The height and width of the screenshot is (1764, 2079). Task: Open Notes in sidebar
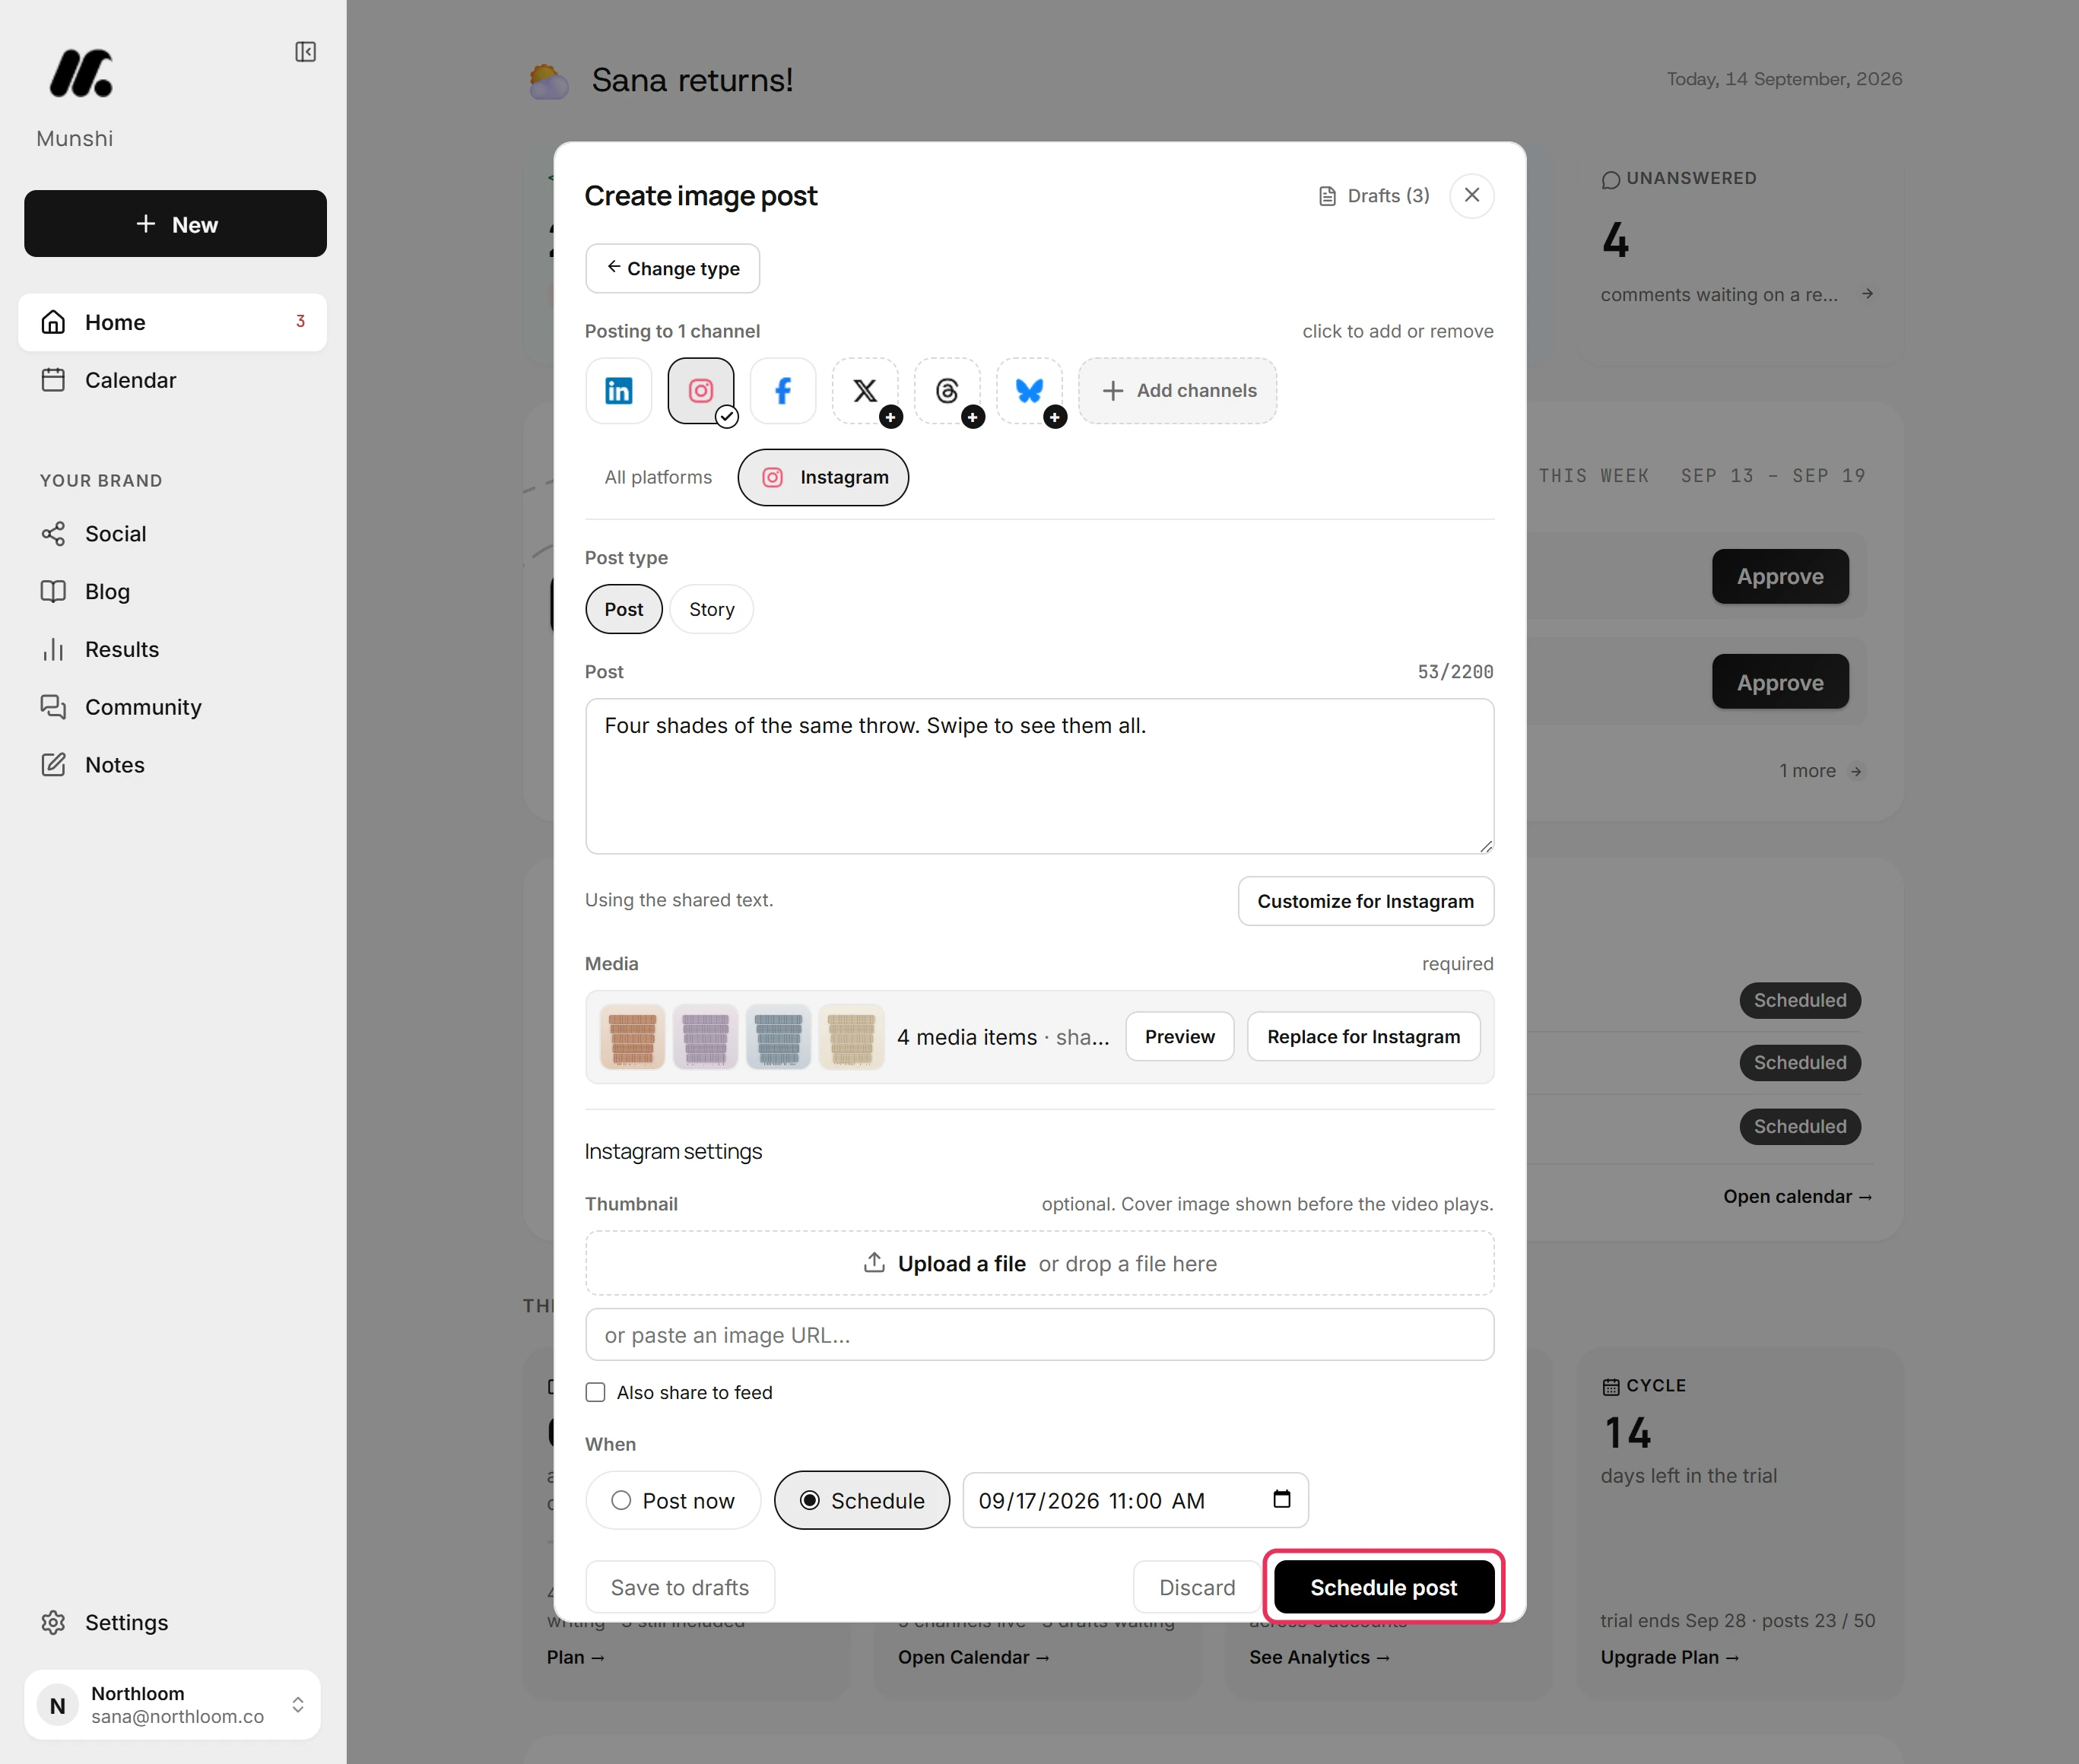click(x=173, y=765)
